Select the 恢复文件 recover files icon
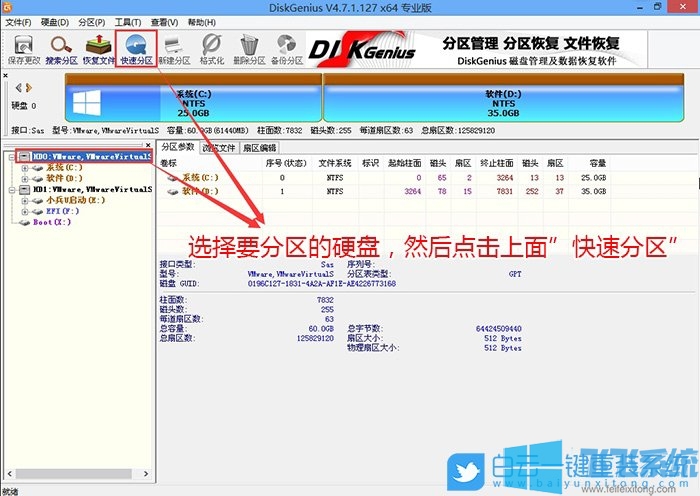The height and width of the screenshot is (496, 700). coord(98,50)
